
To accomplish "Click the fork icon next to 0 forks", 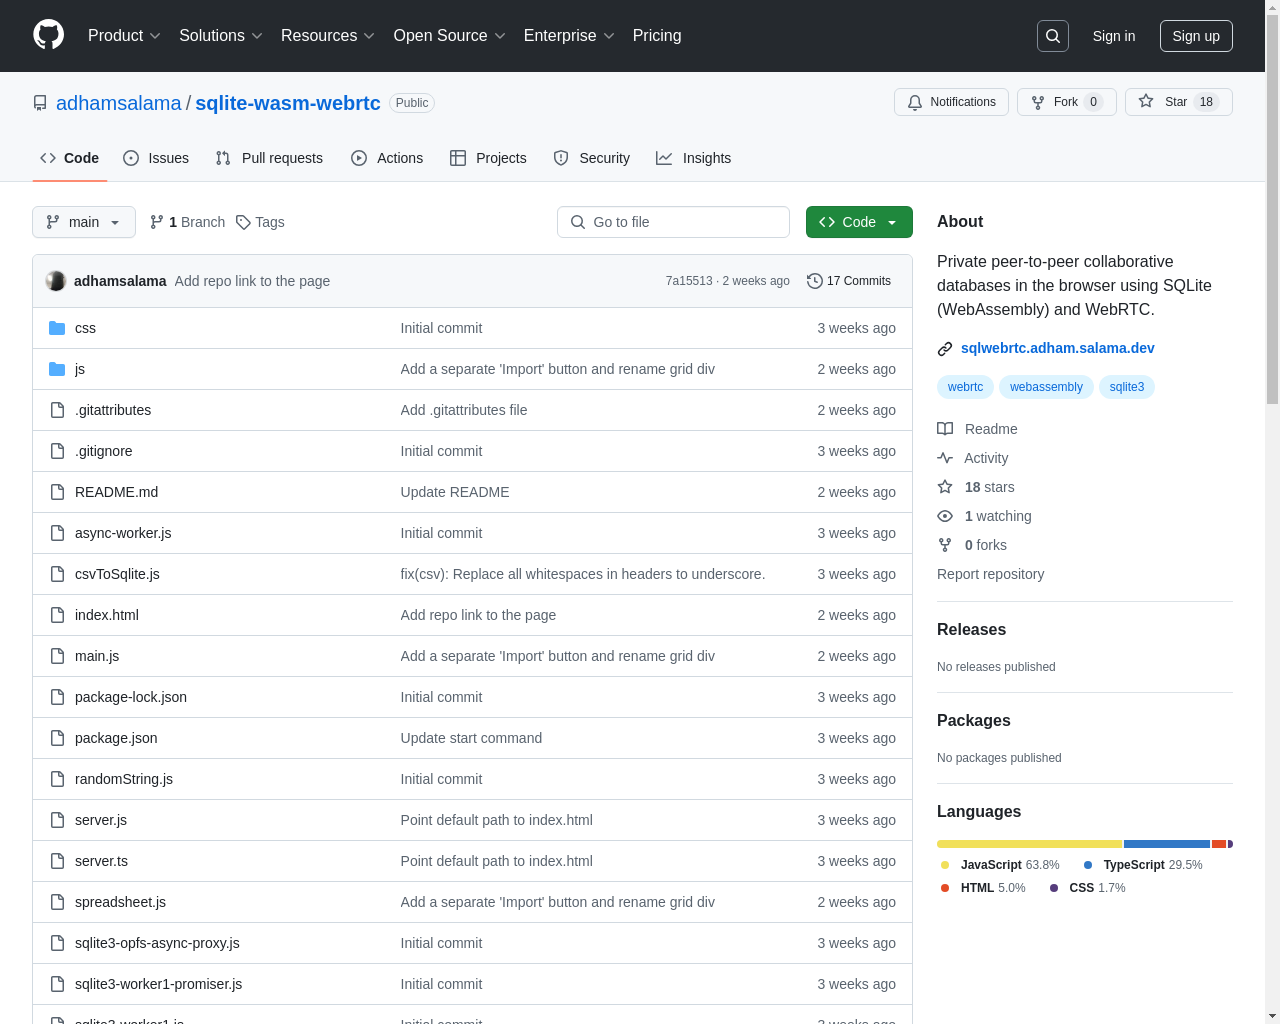I will click(x=945, y=545).
